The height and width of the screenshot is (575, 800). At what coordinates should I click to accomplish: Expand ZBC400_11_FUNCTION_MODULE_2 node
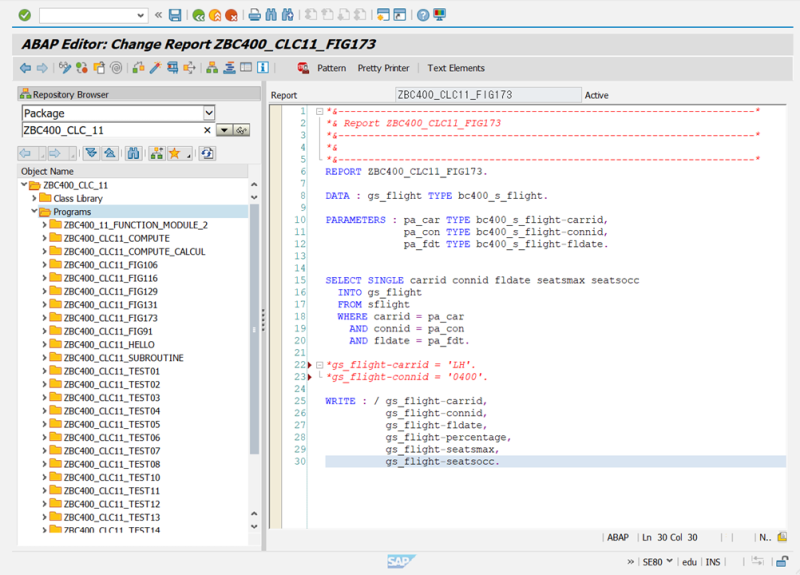(x=44, y=224)
